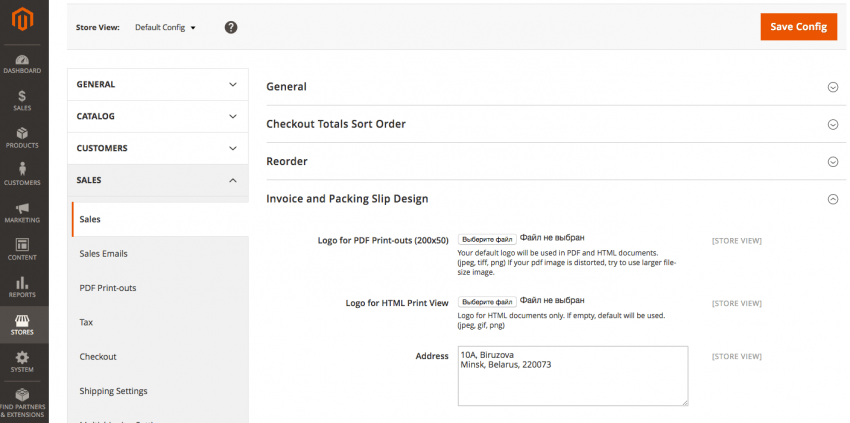Expand the GENERAL configuration tab

(x=158, y=85)
